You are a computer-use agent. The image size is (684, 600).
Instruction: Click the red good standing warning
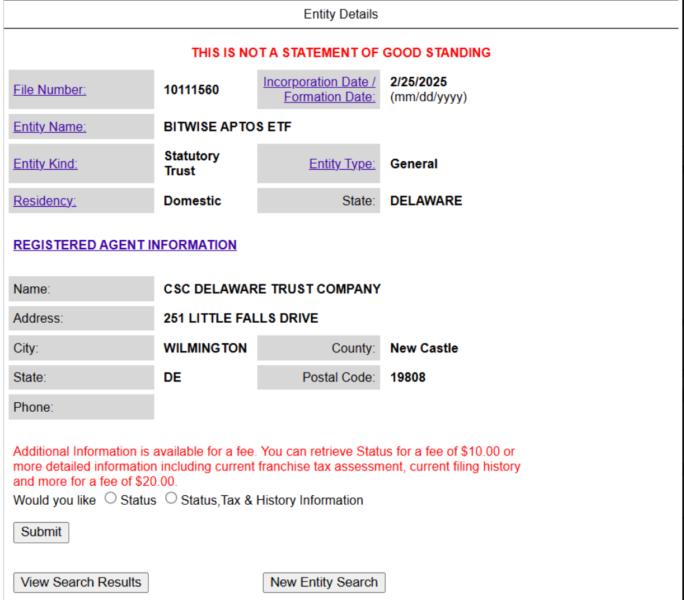click(x=341, y=53)
